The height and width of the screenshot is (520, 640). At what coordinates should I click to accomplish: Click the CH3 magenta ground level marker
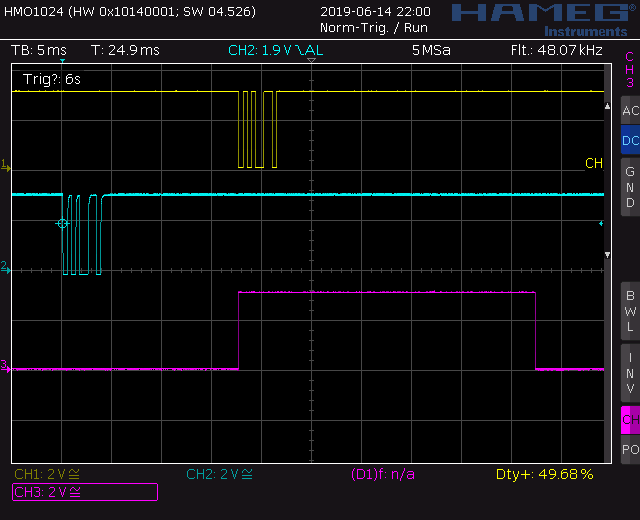(x=5, y=365)
